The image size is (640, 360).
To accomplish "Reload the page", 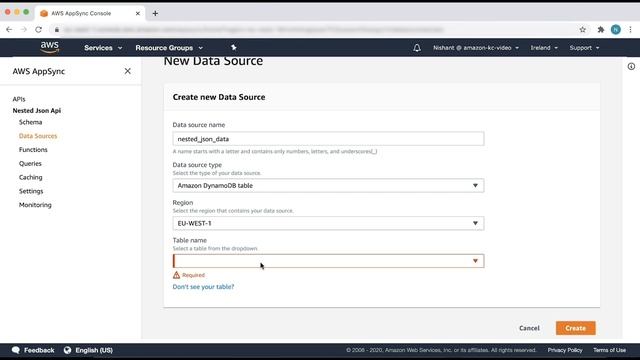I will pyautogui.click(x=38, y=29).
